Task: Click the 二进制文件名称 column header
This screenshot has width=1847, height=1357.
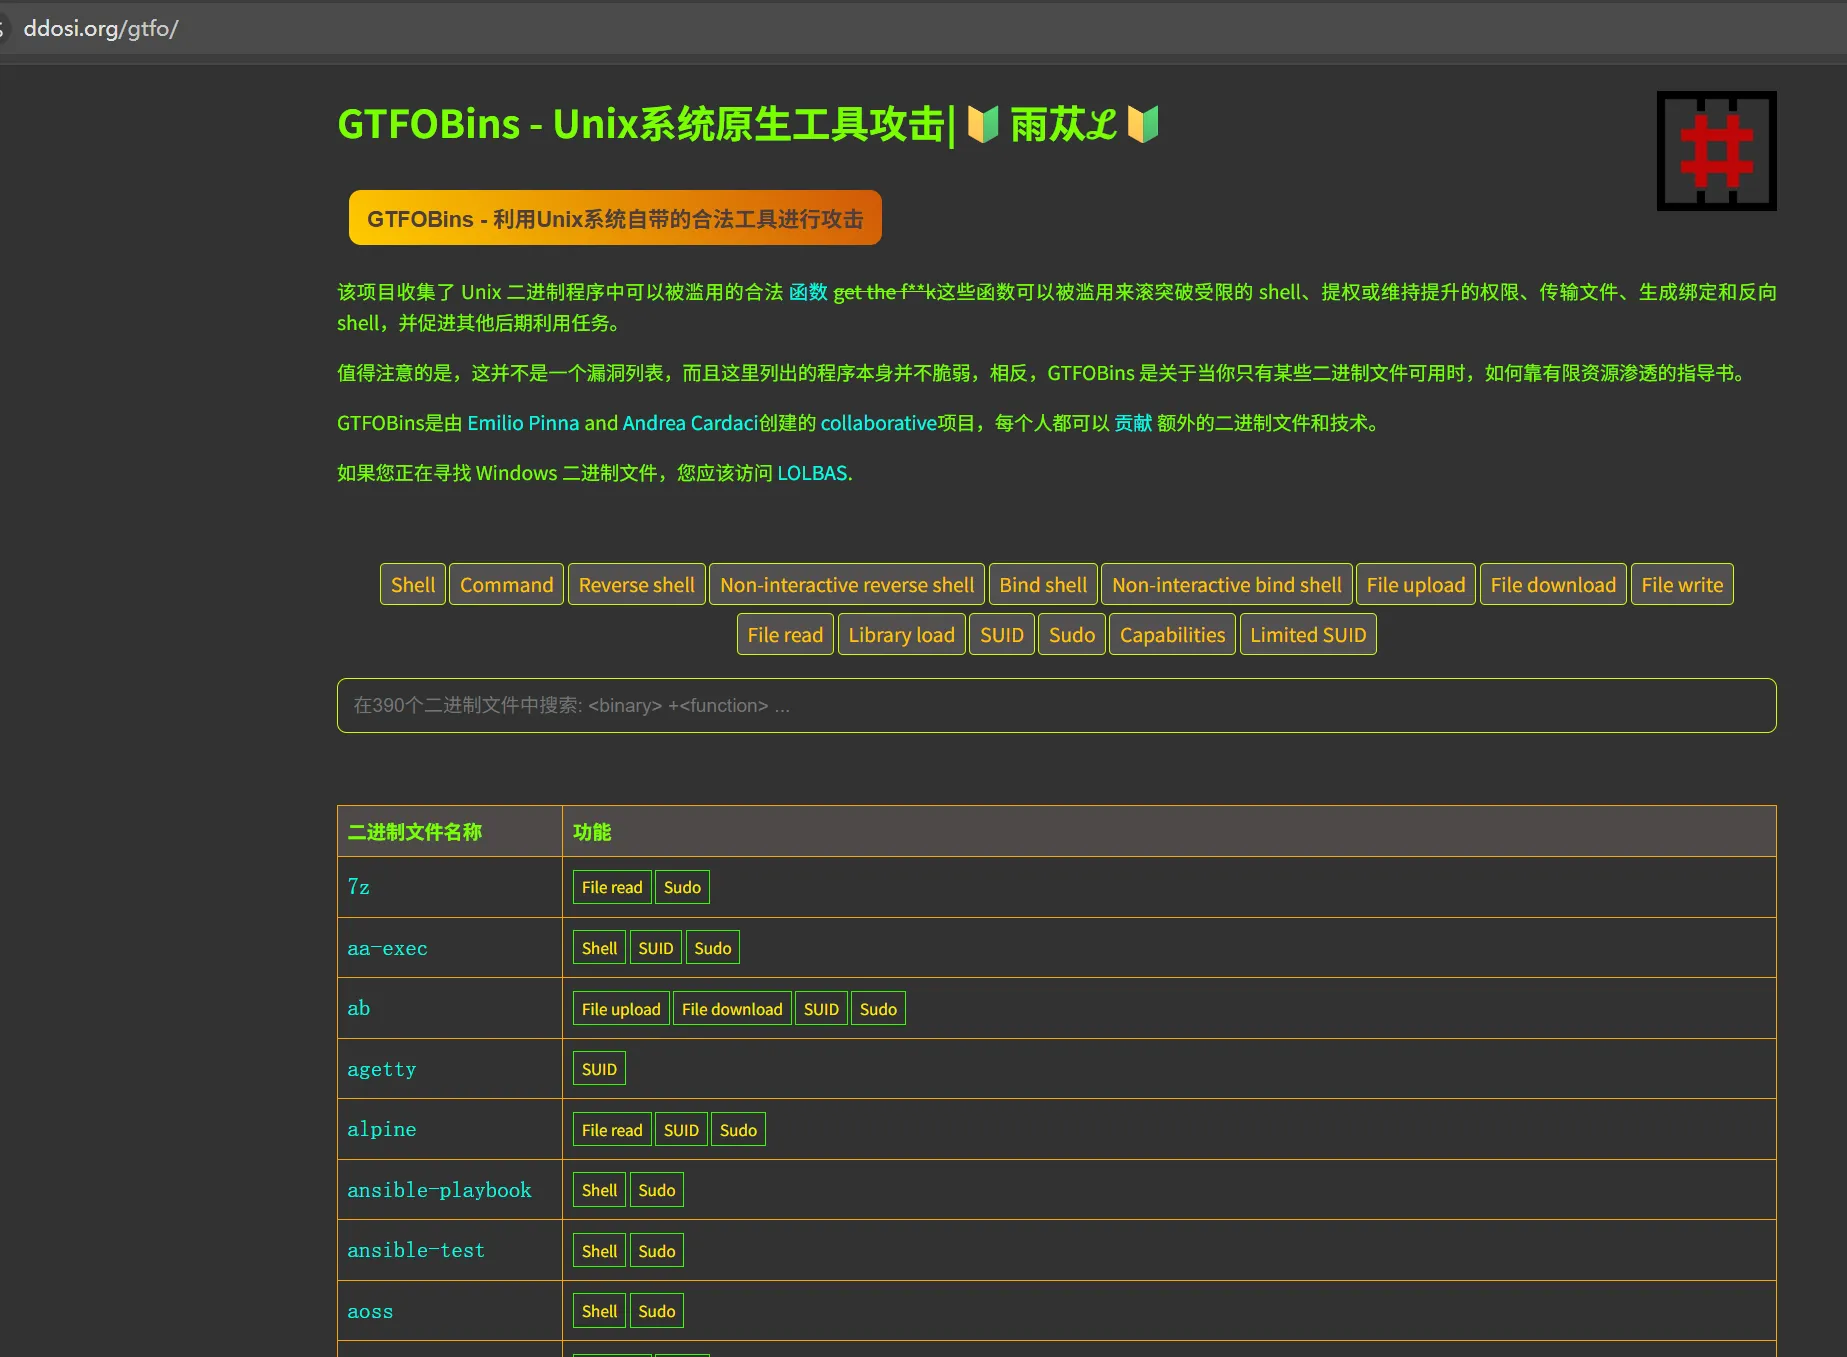Action: tap(414, 832)
